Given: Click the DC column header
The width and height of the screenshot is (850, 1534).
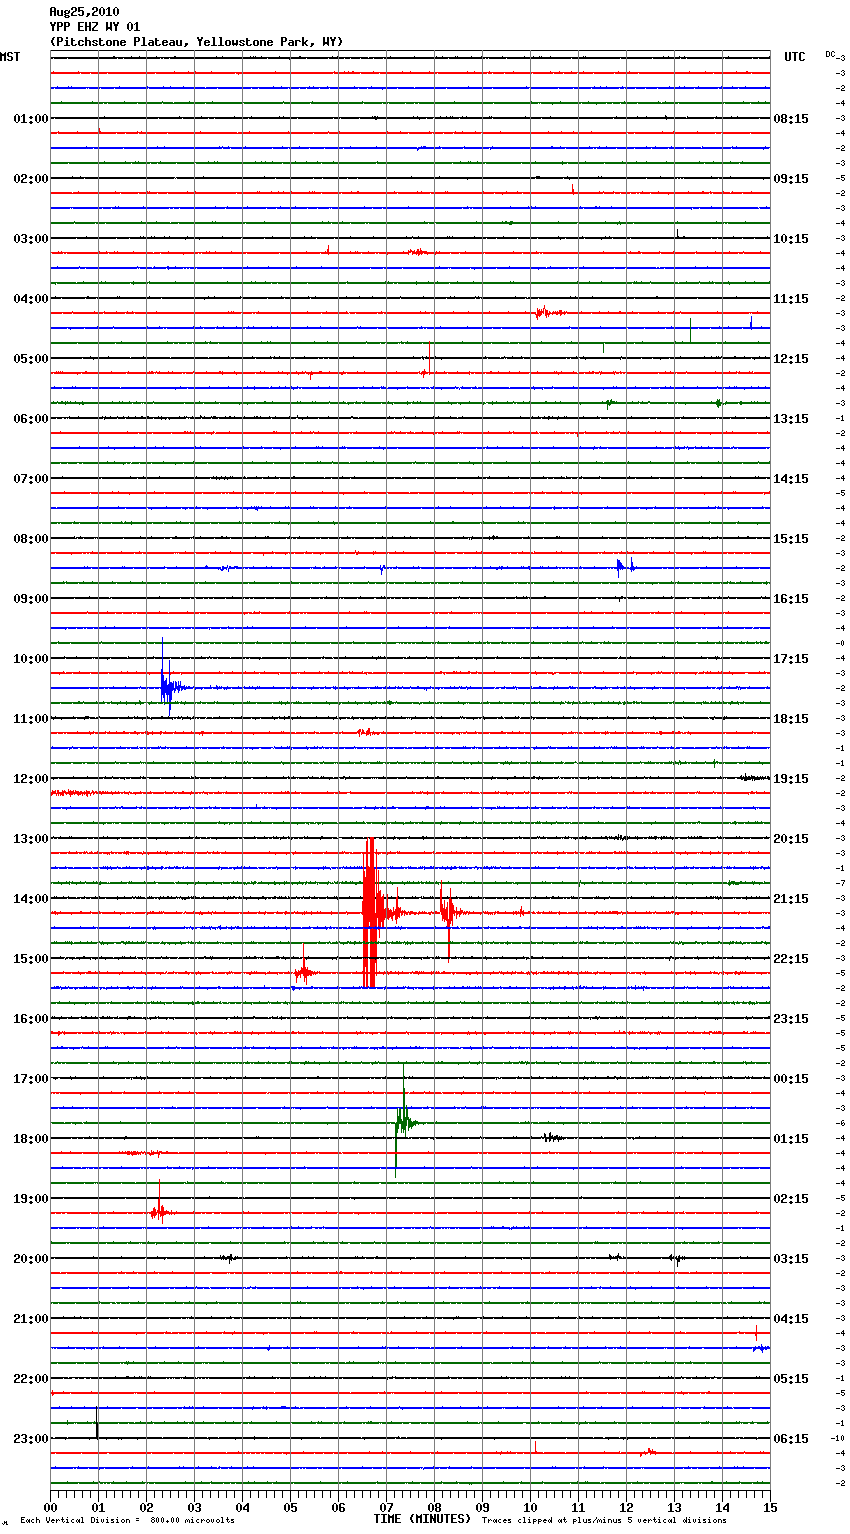Looking at the screenshot, I should click(830, 54).
